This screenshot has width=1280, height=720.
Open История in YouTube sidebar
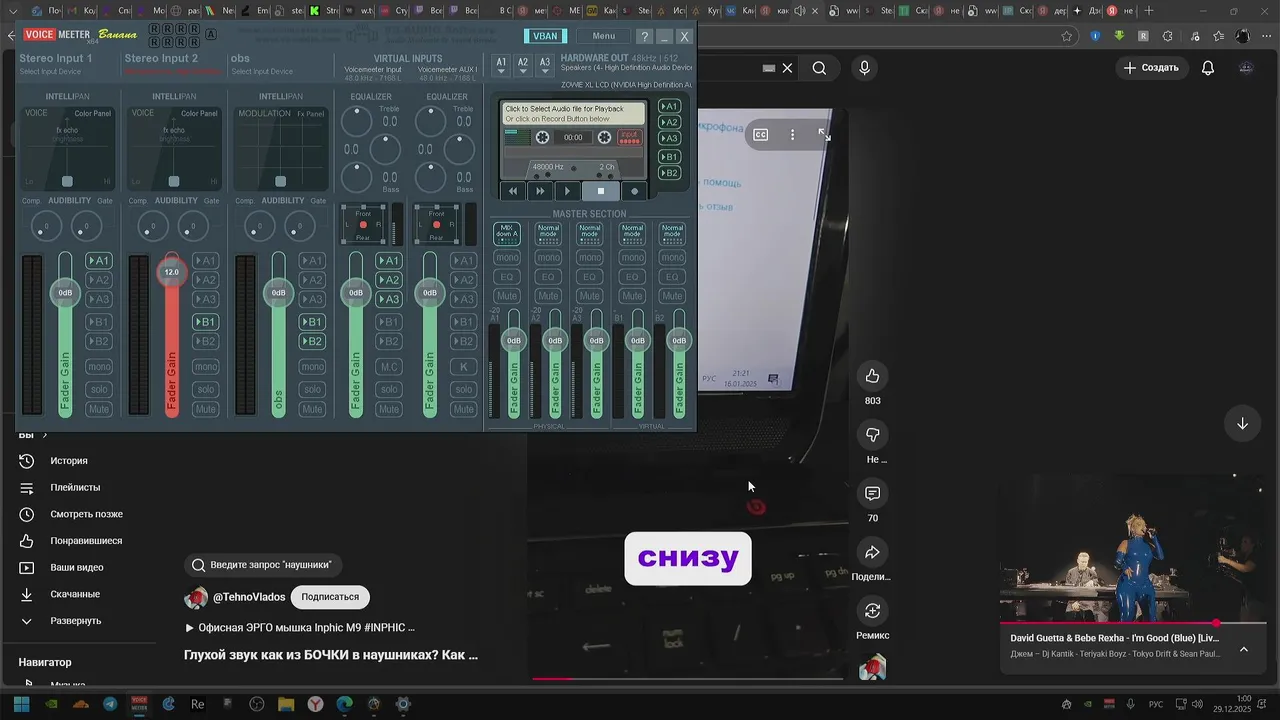pos(69,461)
